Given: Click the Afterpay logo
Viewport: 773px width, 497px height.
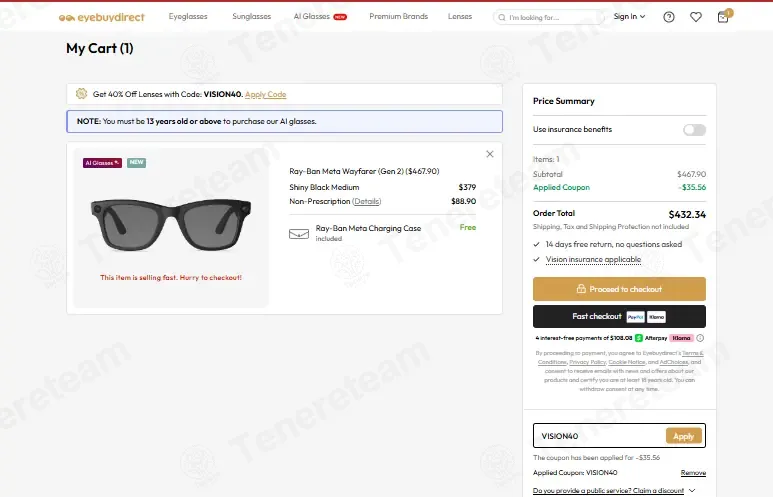Looking at the screenshot, I should pyautogui.click(x=651, y=338).
